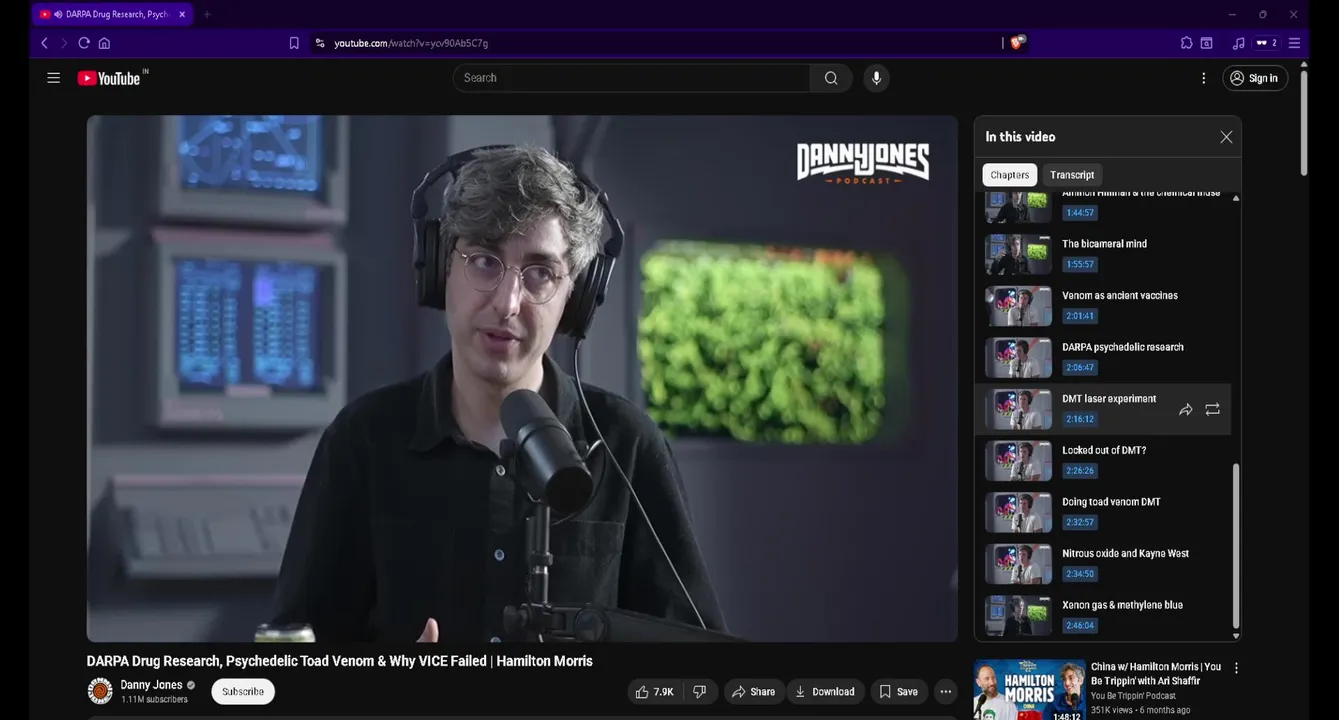The image size is (1339, 720).
Task: Open the Brave Shields icon
Action: click(x=1018, y=42)
